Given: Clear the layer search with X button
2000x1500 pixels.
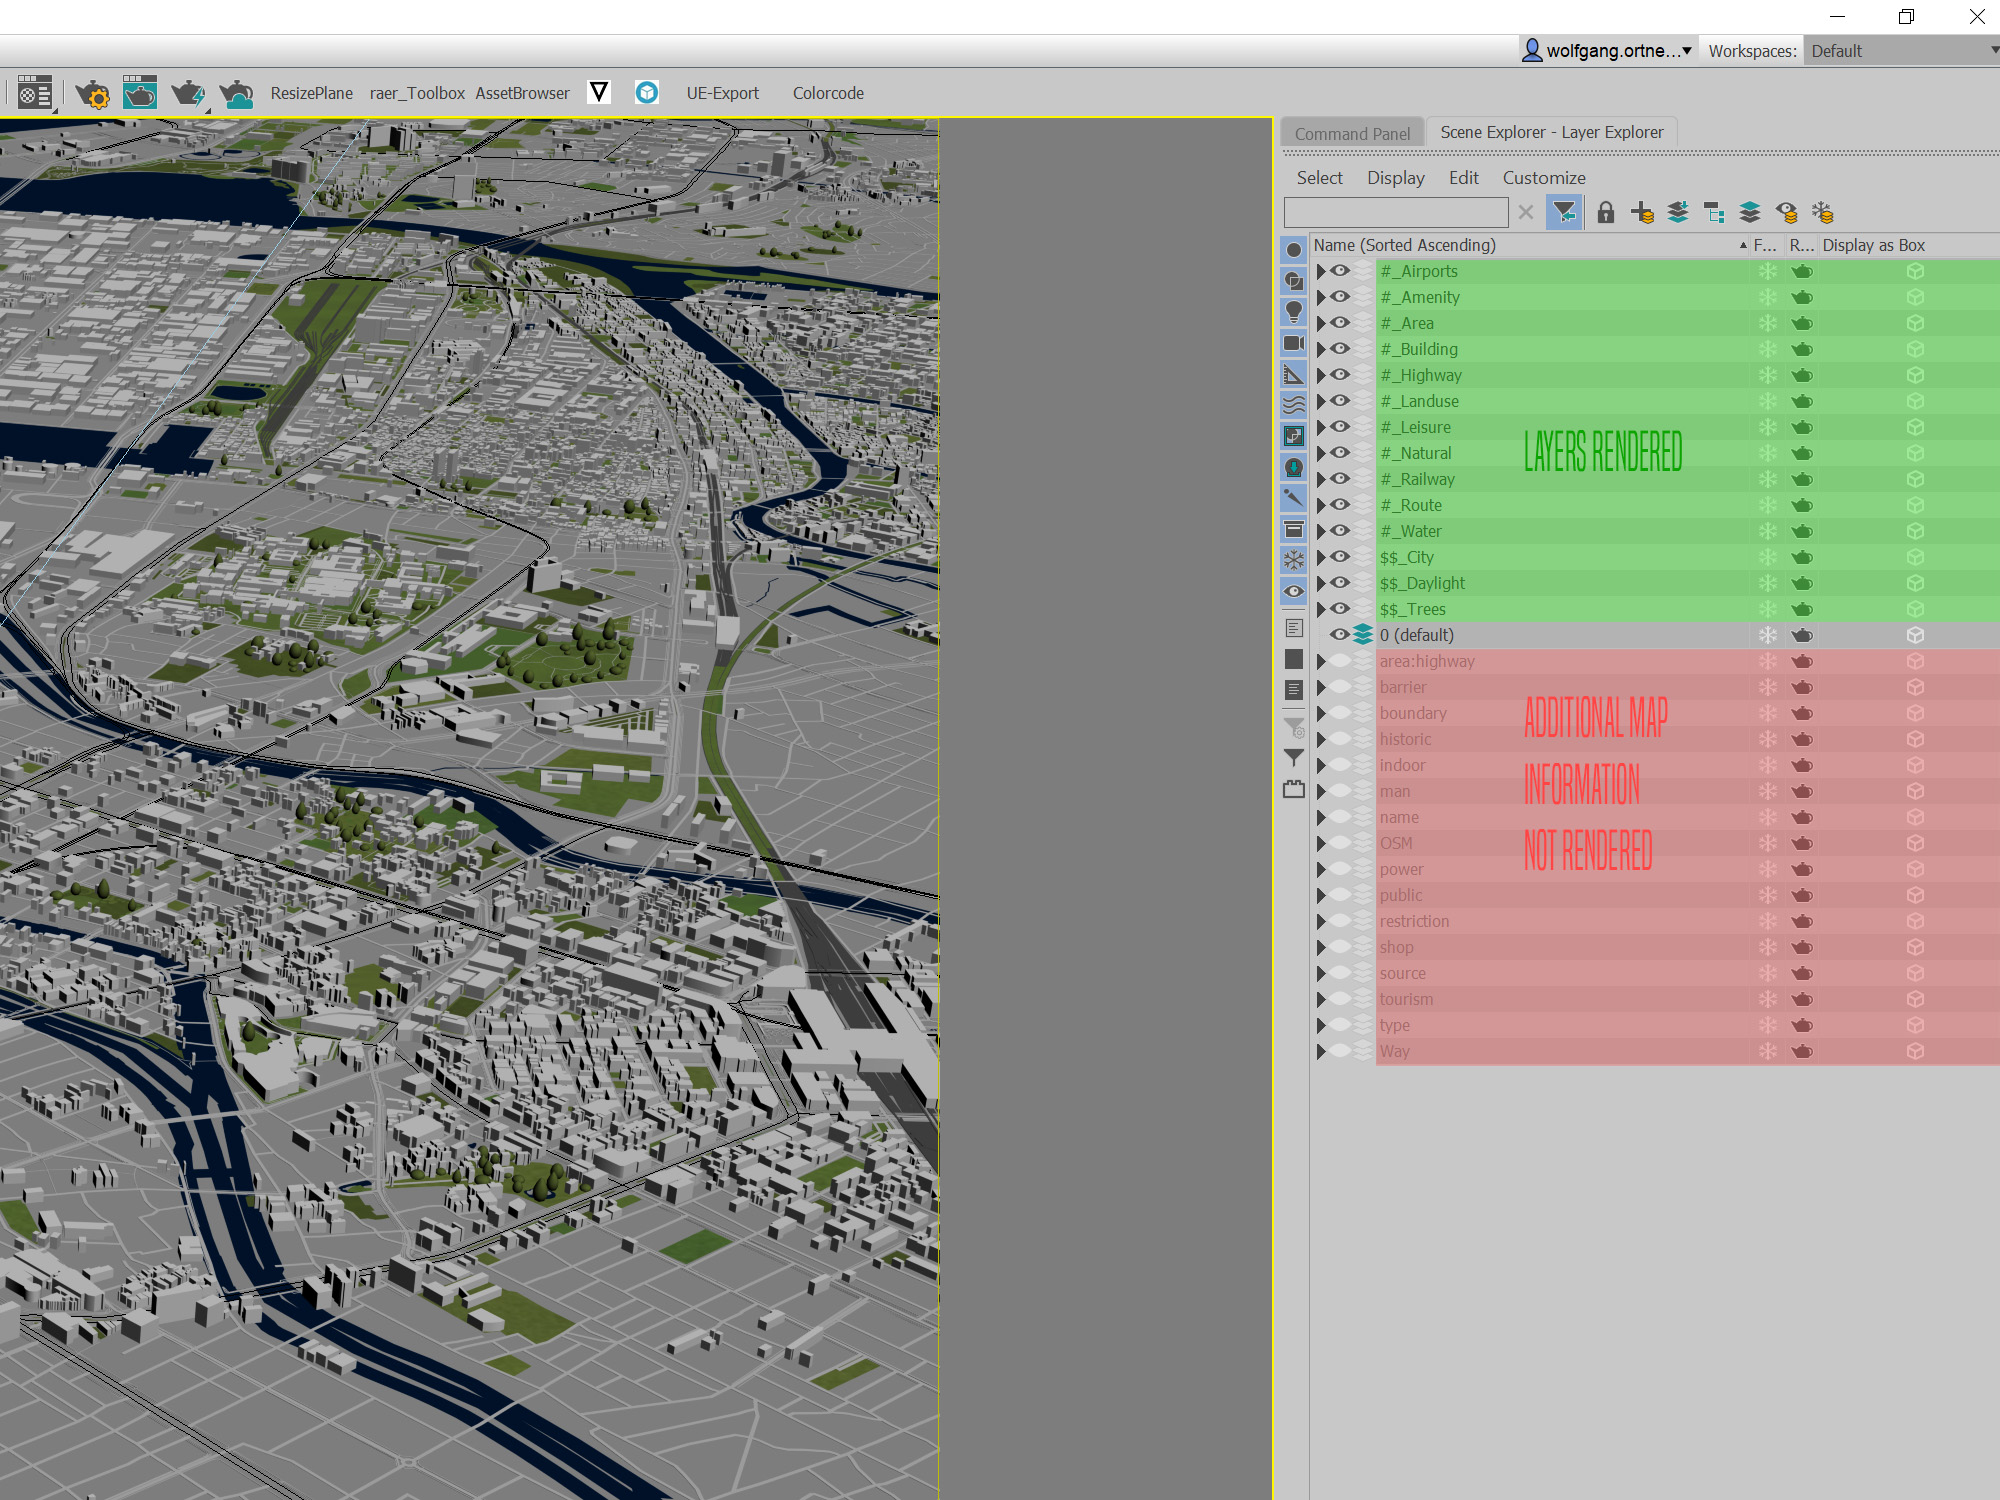Looking at the screenshot, I should (1525, 212).
